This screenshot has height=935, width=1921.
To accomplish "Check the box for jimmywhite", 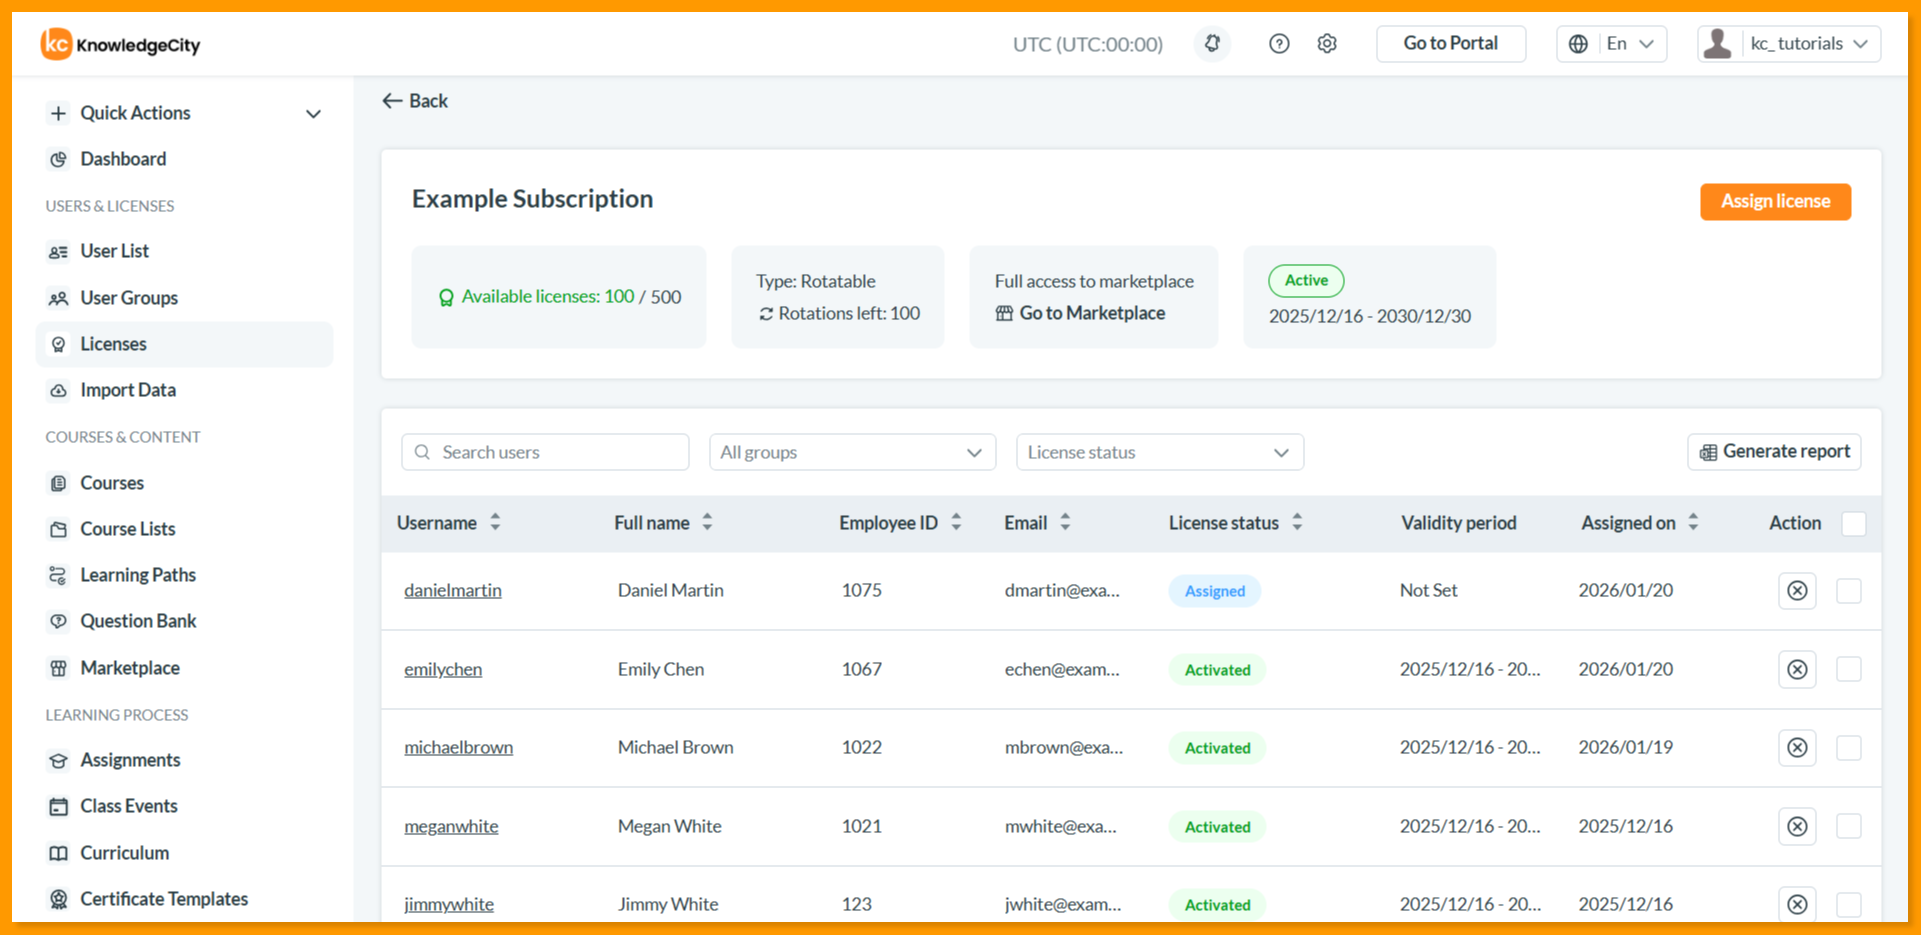I will click(x=1849, y=904).
